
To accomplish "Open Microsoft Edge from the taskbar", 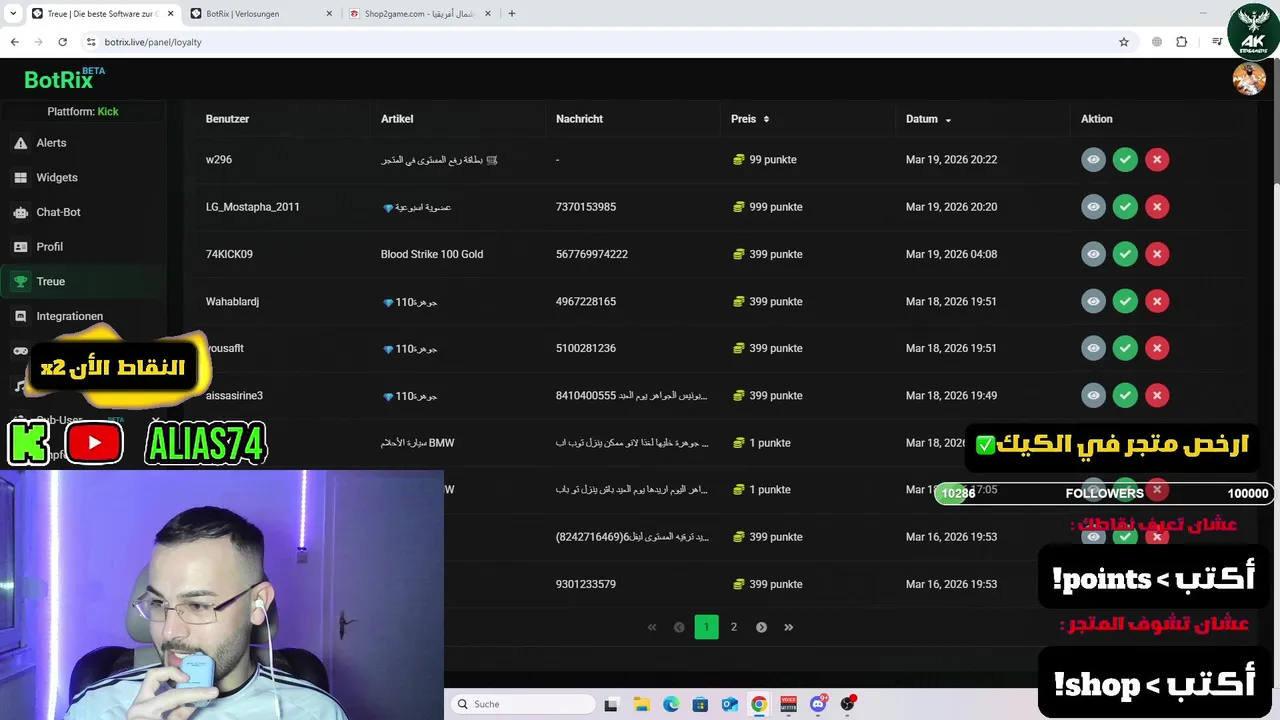I will (x=671, y=704).
